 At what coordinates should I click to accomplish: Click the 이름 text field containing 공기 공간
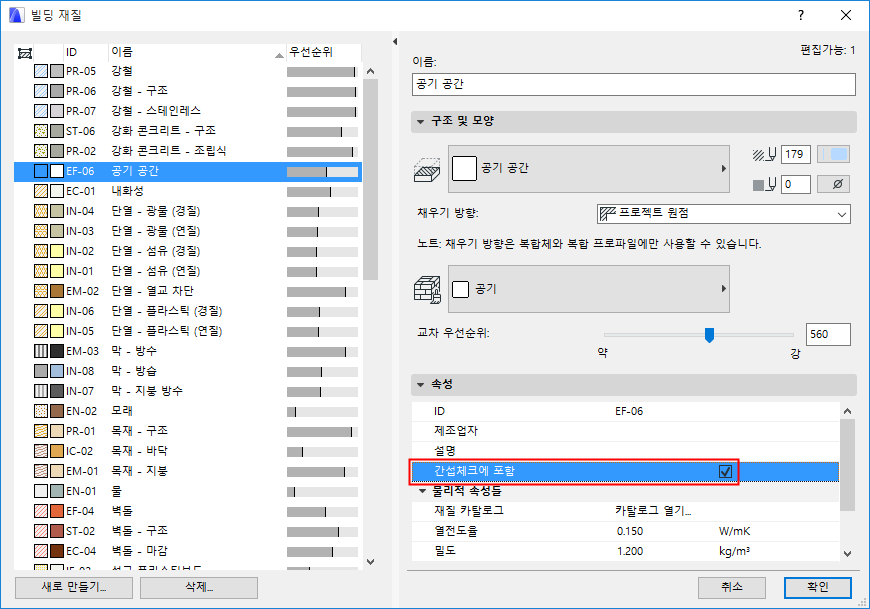(x=634, y=84)
